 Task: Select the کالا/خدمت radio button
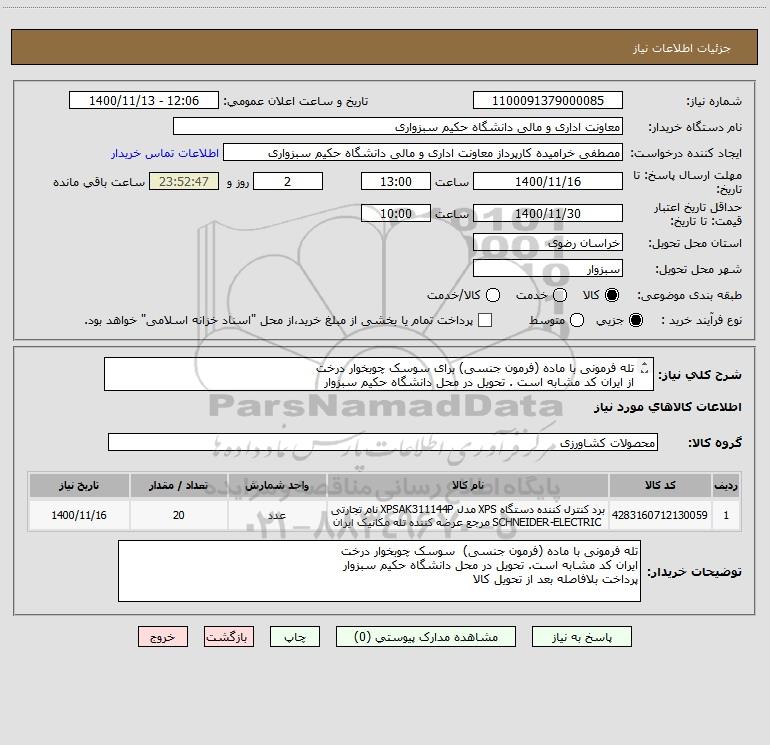493,295
